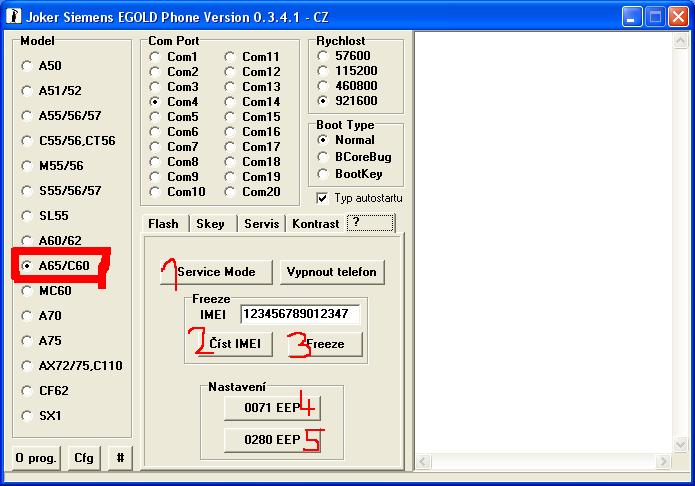The height and width of the screenshot is (486, 695).
Task: Open the Cfg settings button
Action: click(x=84, y=458)
